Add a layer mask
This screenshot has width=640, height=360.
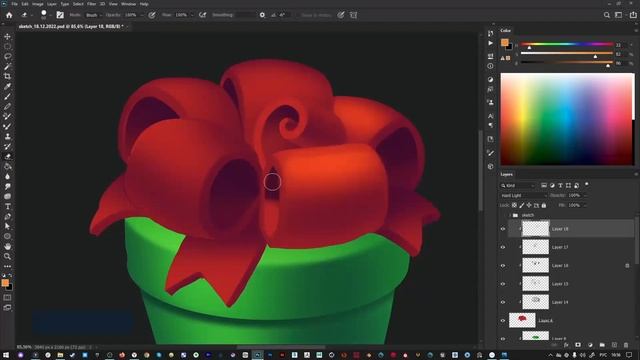(x=578, y=345)
